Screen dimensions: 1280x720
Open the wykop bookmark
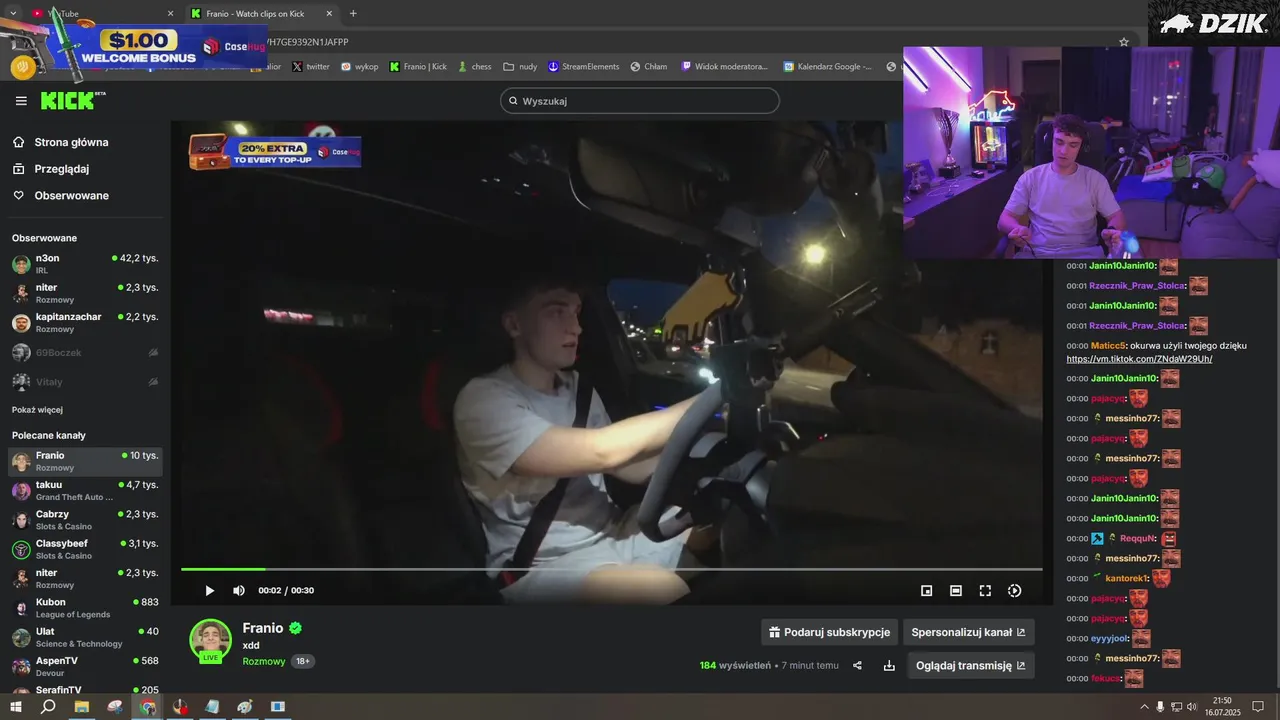tap(360, 67)
